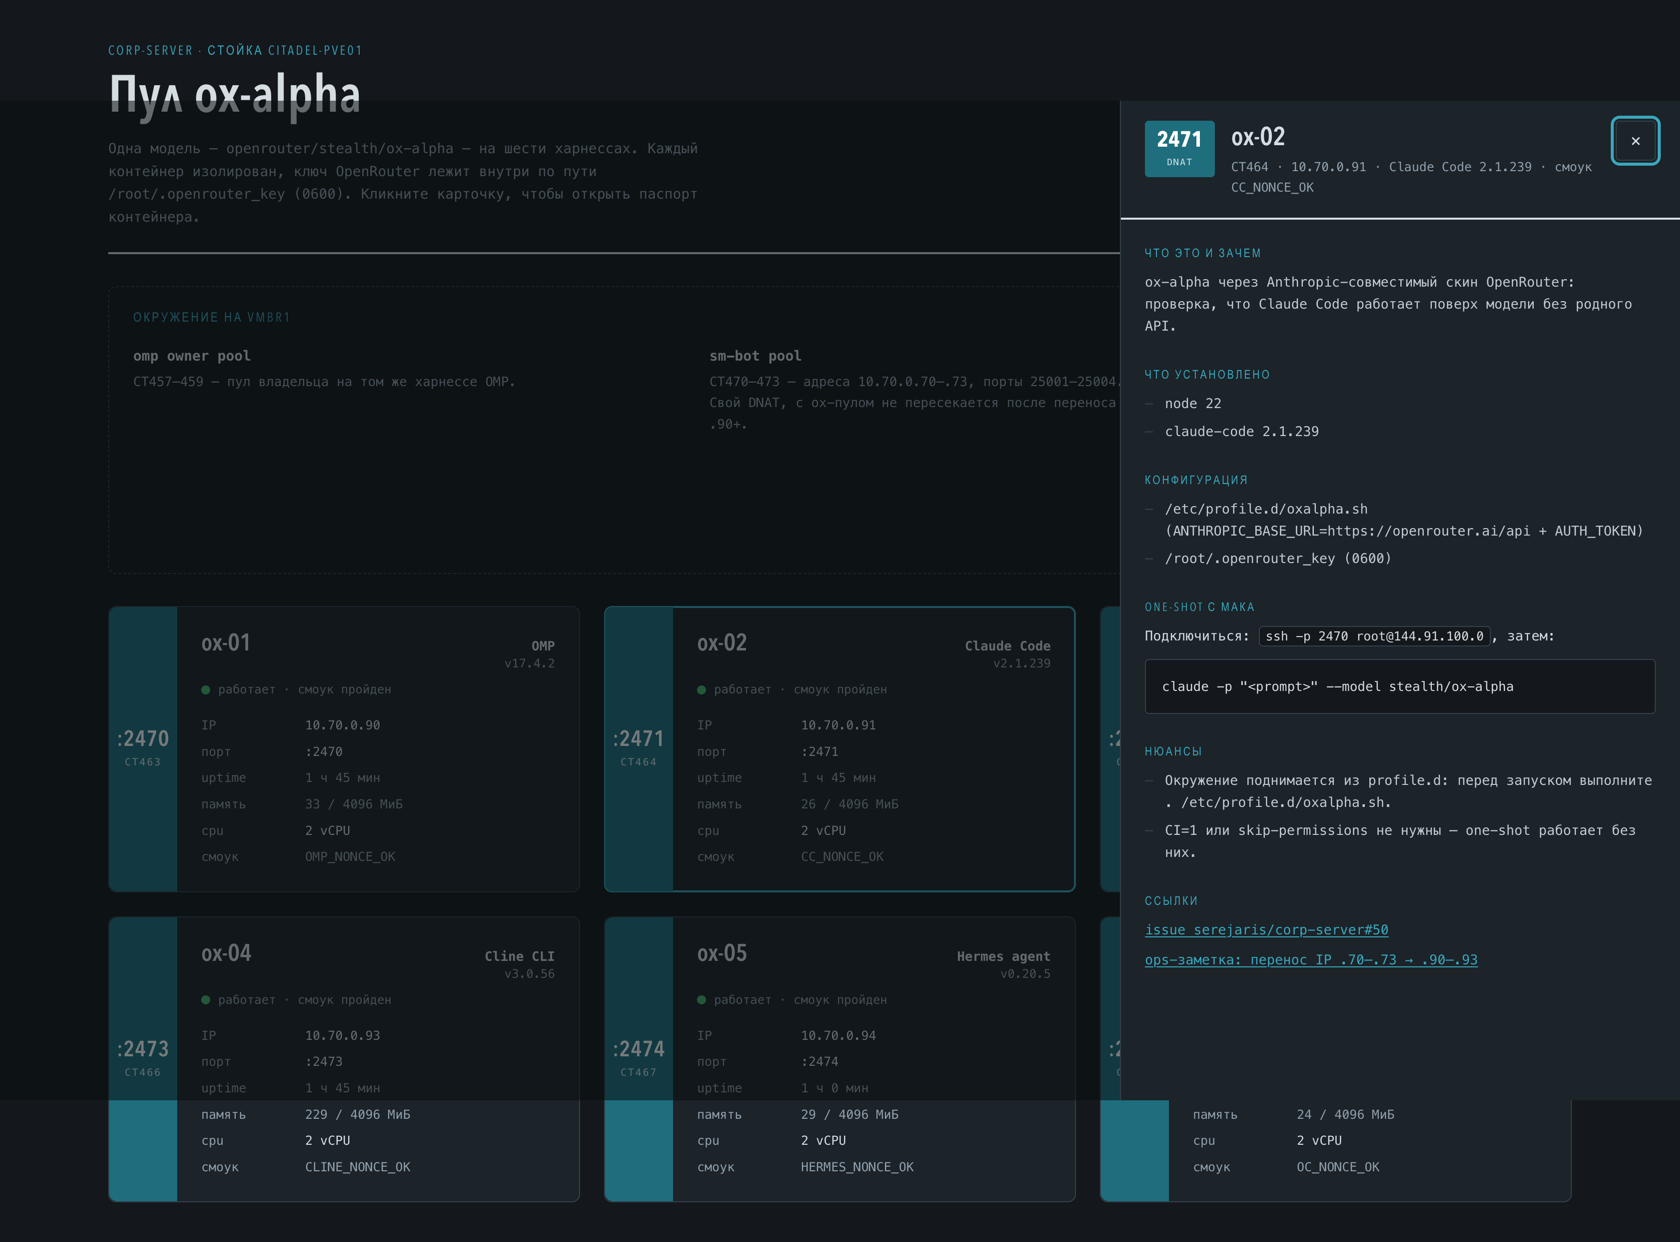Open the ox-01 OMP container card
1680x1242 pixels.
tap(344, 749)
